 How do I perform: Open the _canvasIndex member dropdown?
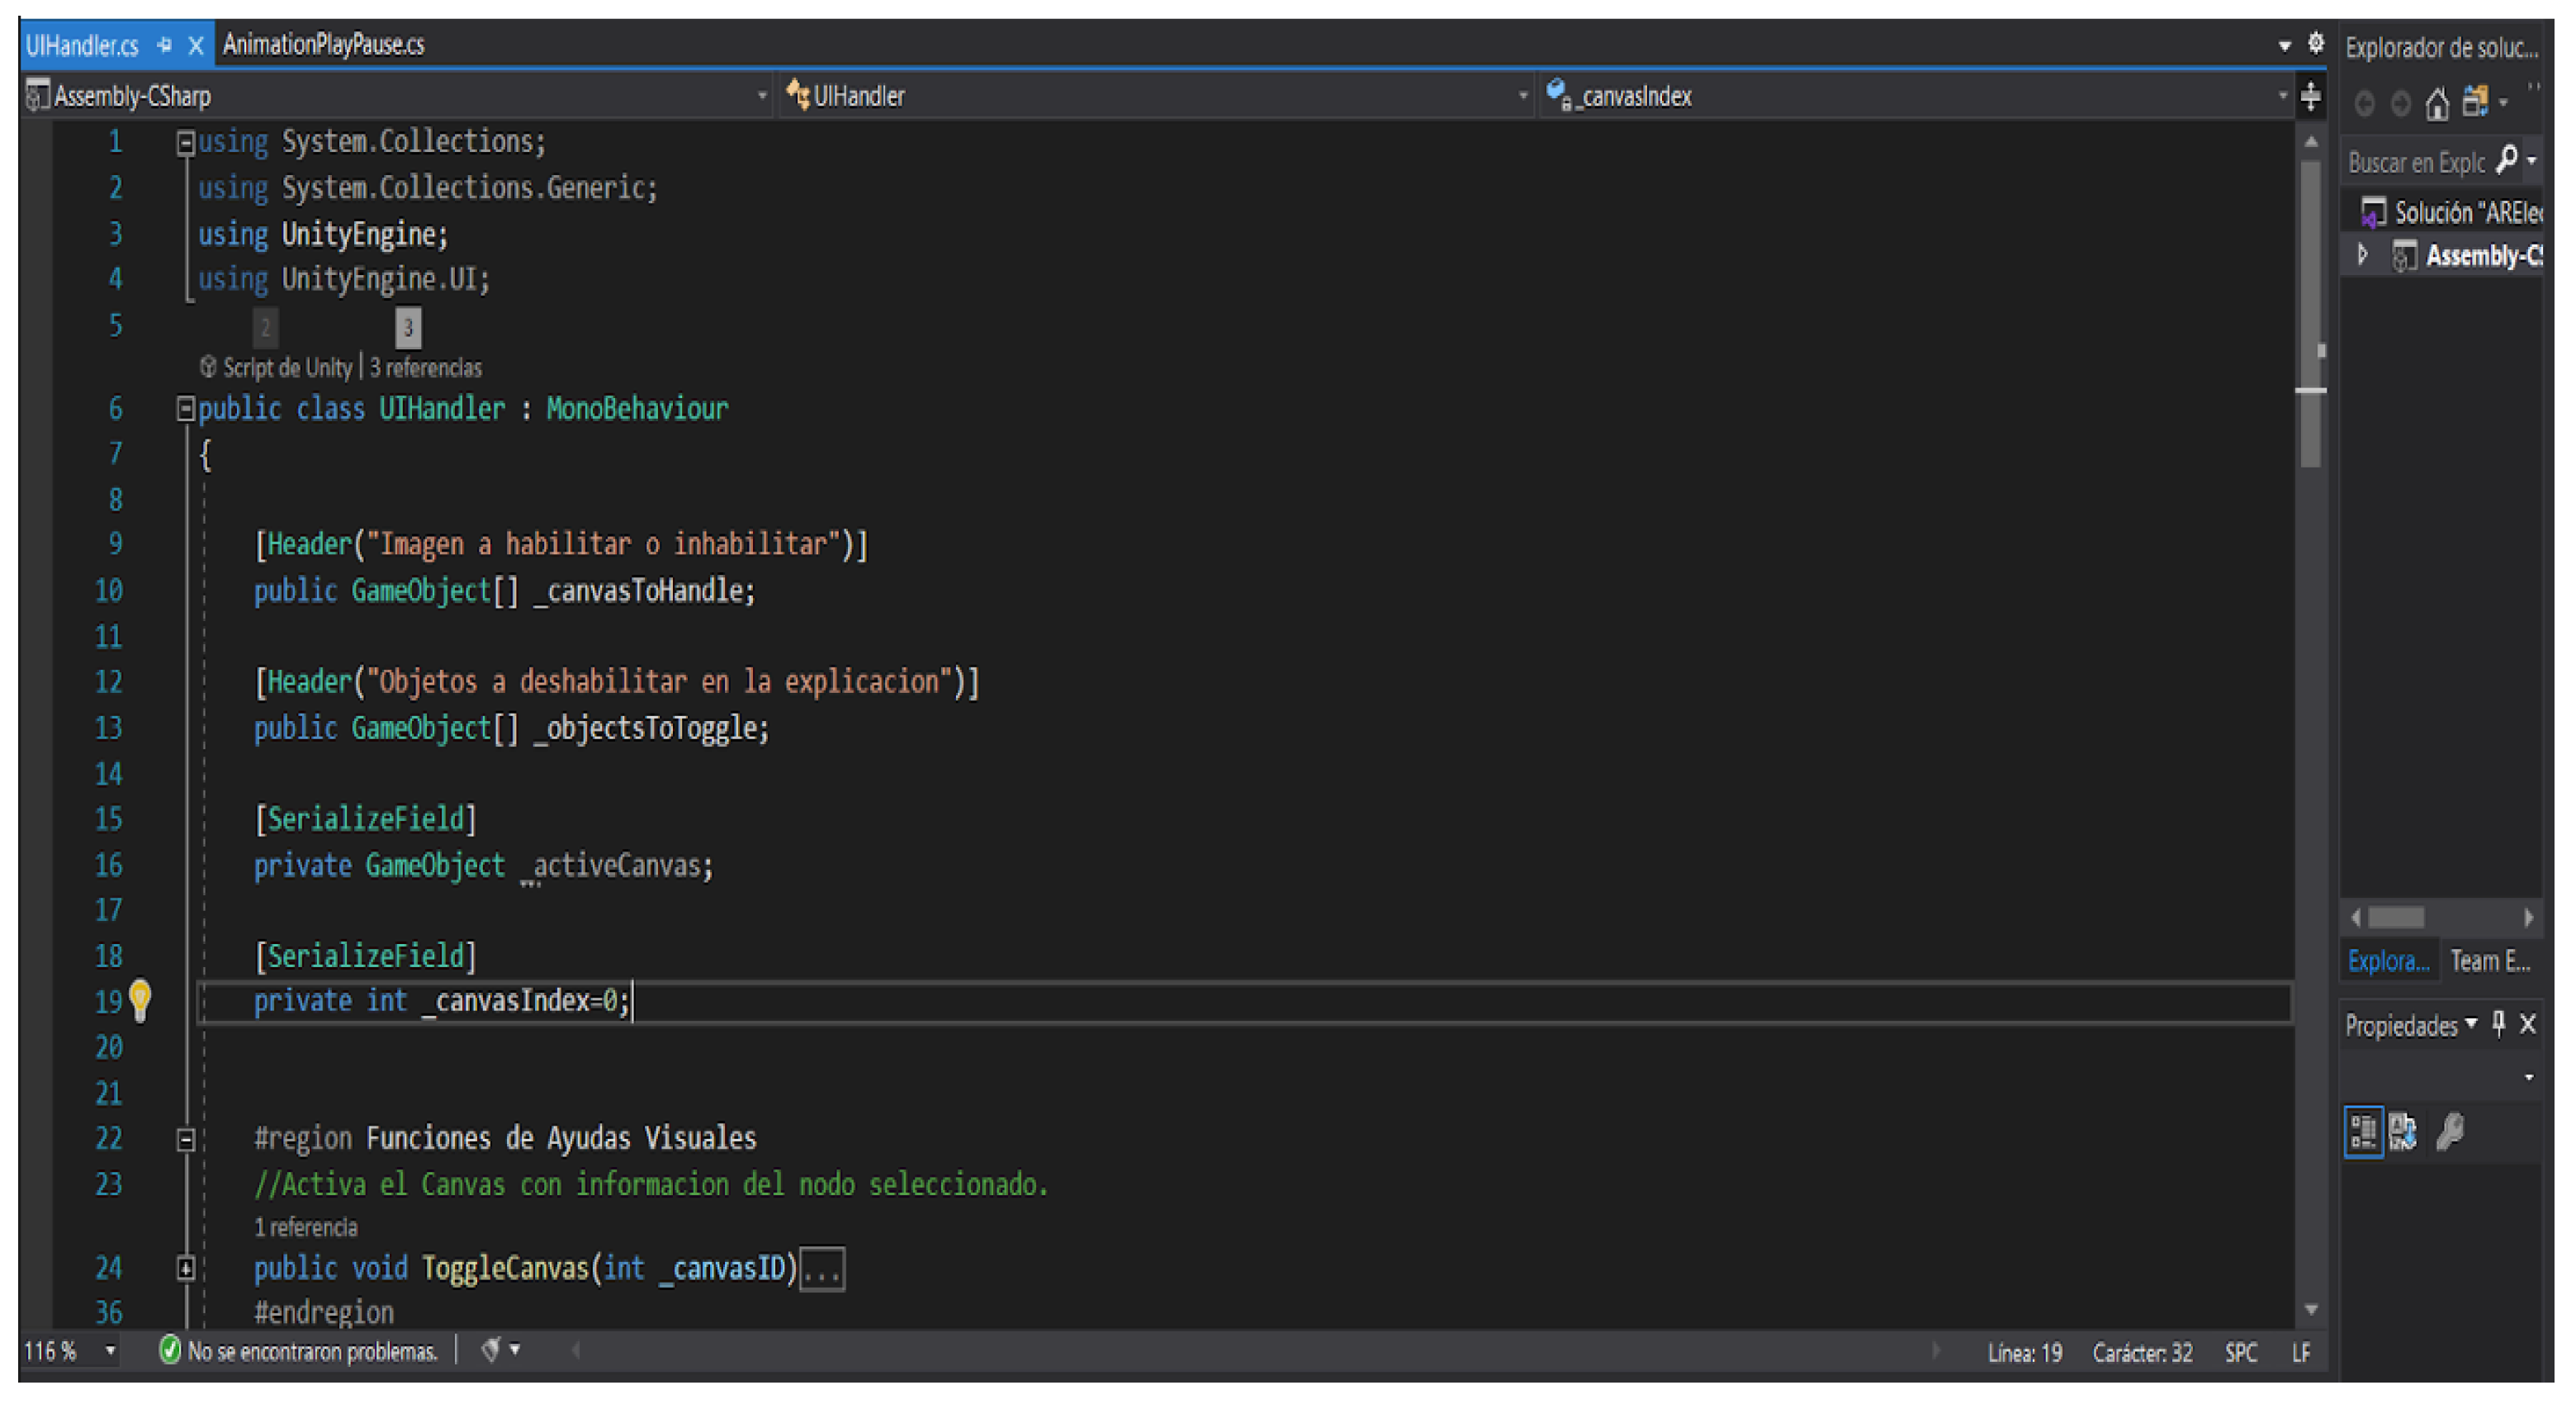coord(2282,96)
